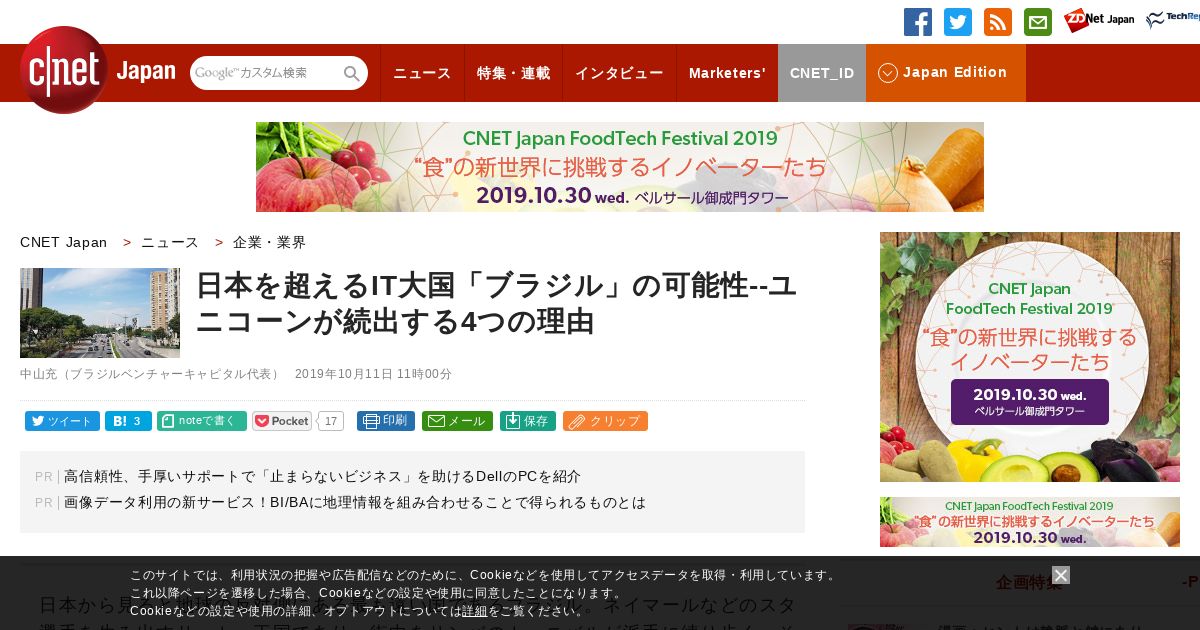Click the 印刷 print button

[x=386, y=421]
